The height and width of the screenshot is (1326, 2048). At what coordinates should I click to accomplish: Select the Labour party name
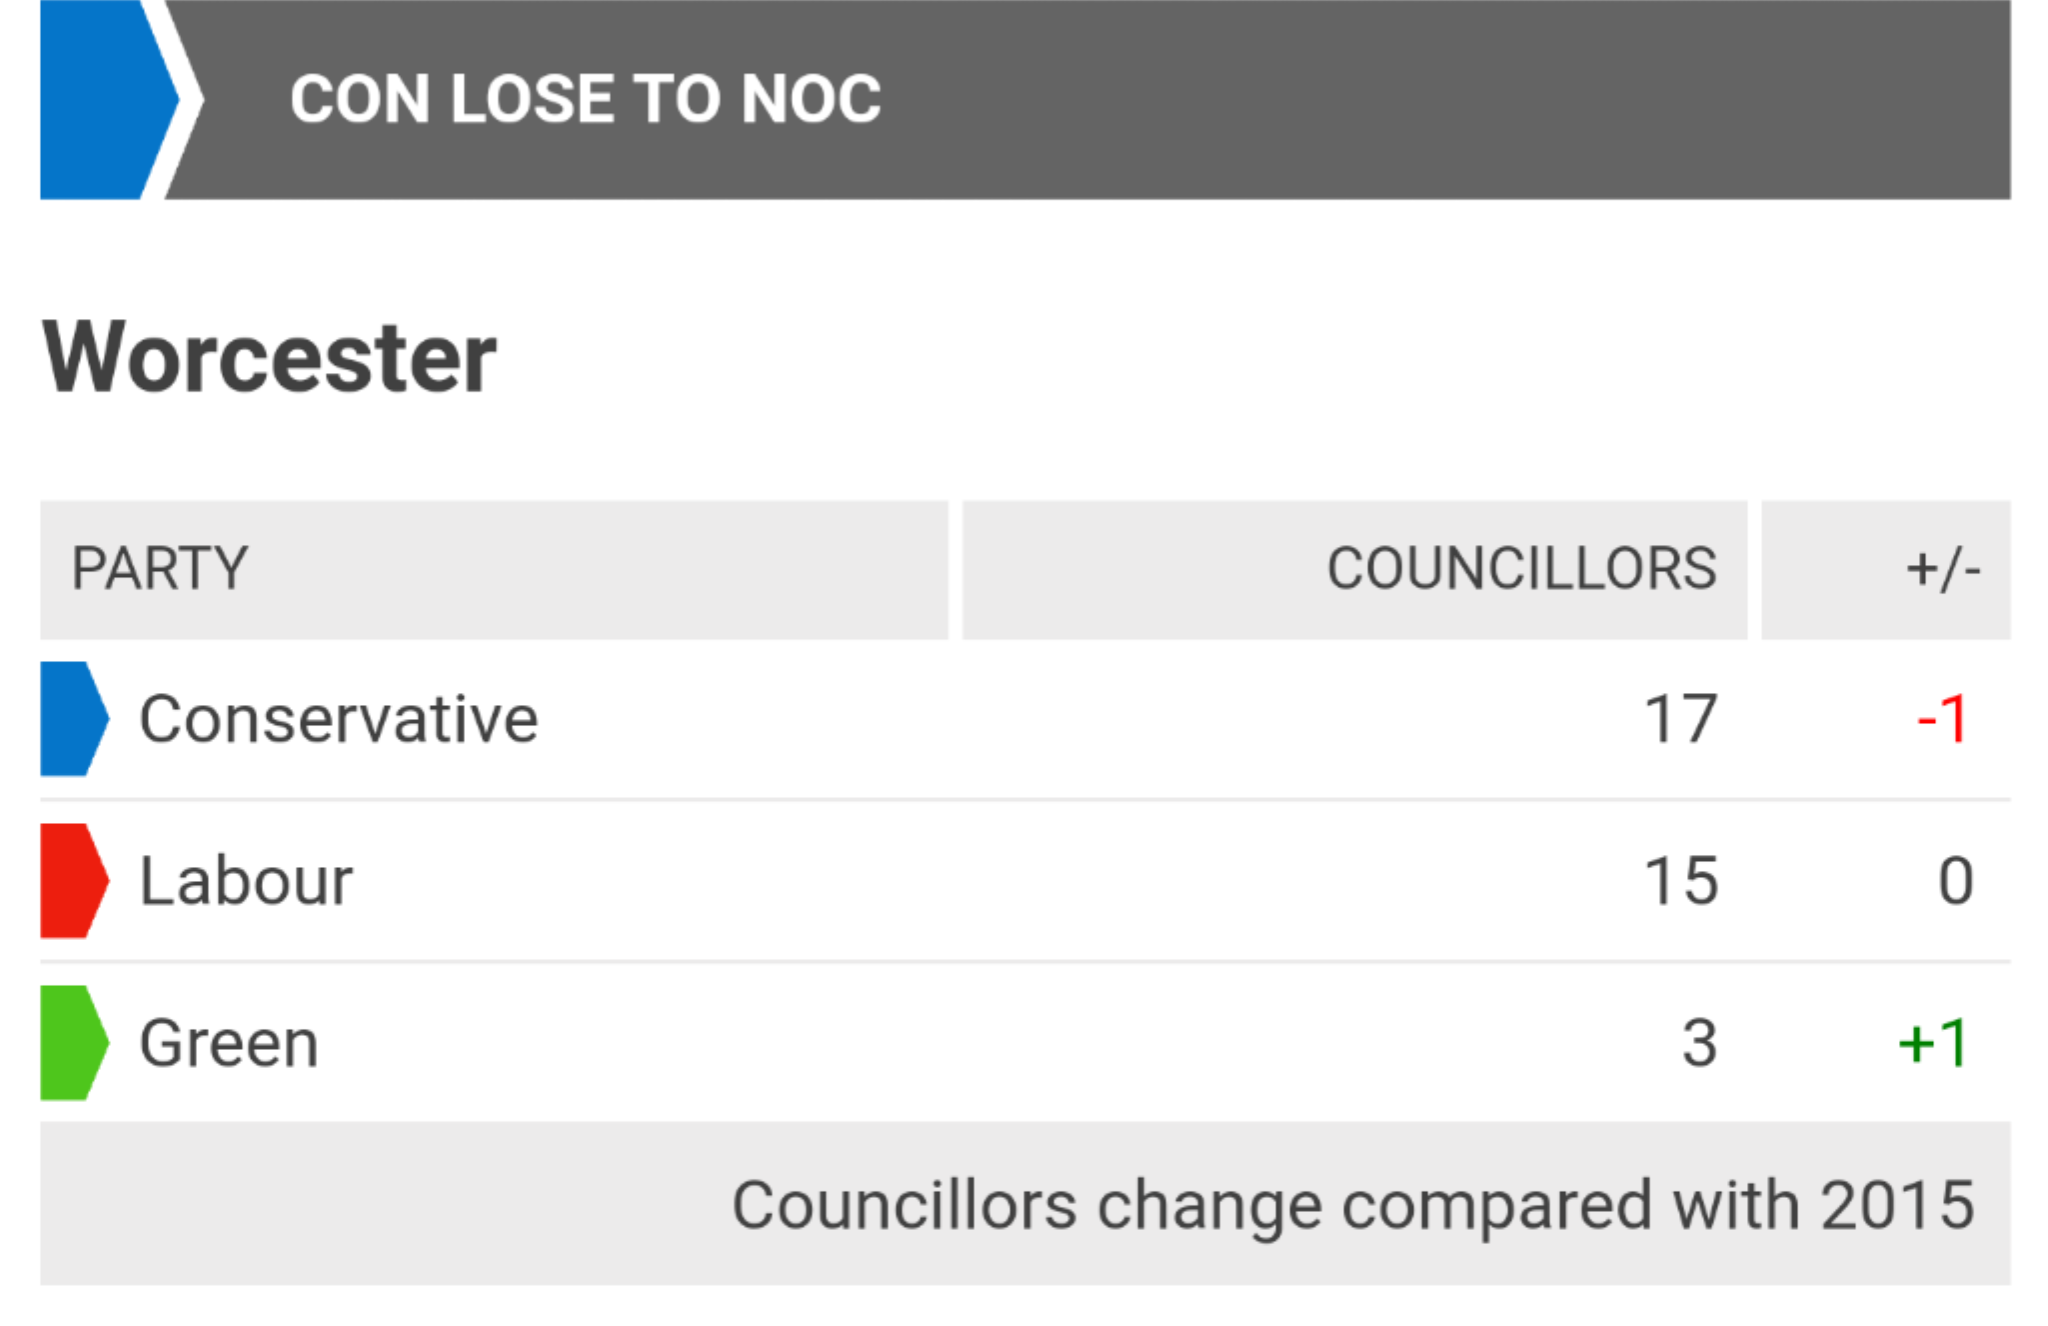point(246,881)
